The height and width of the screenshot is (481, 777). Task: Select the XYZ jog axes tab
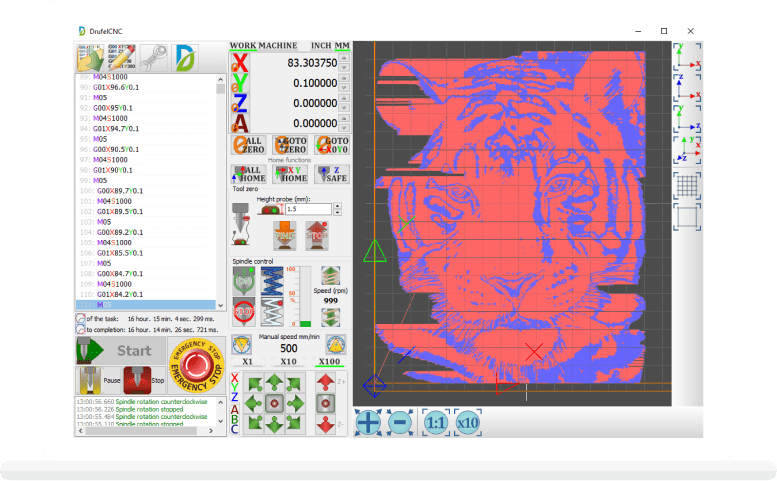[x=235, y=387]
